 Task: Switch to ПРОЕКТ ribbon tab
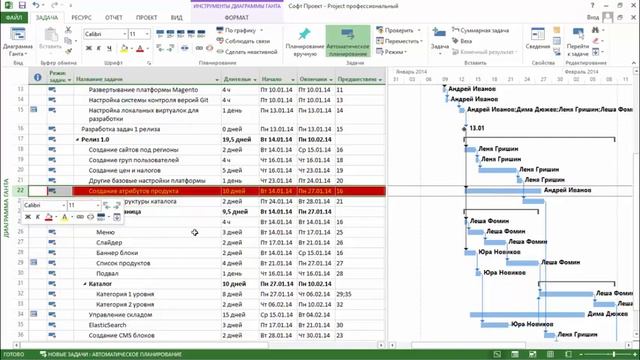(x=147, y=18)
